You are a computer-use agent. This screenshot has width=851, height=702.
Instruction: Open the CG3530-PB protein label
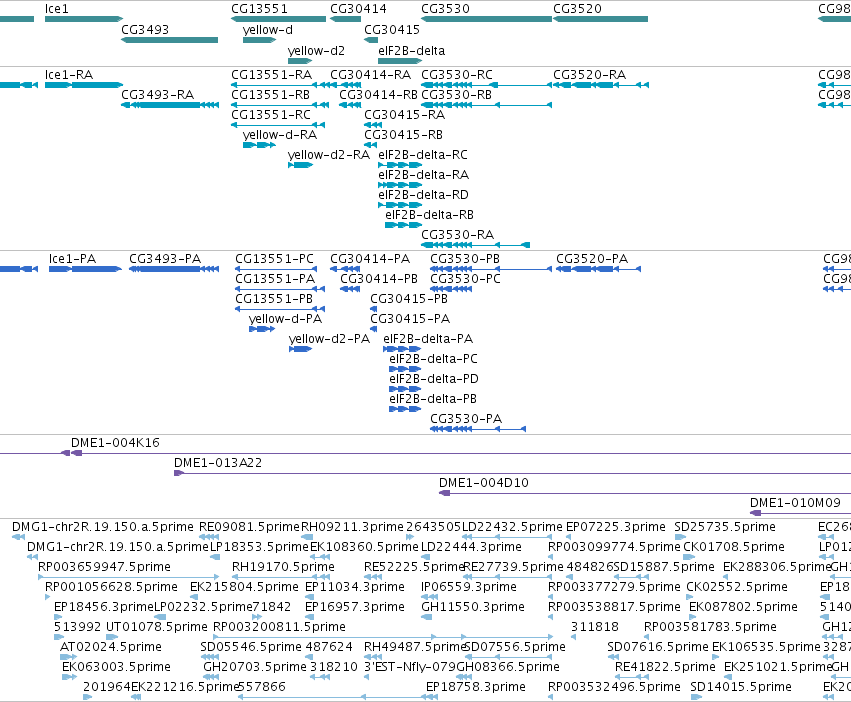click(x=465, y=259)
